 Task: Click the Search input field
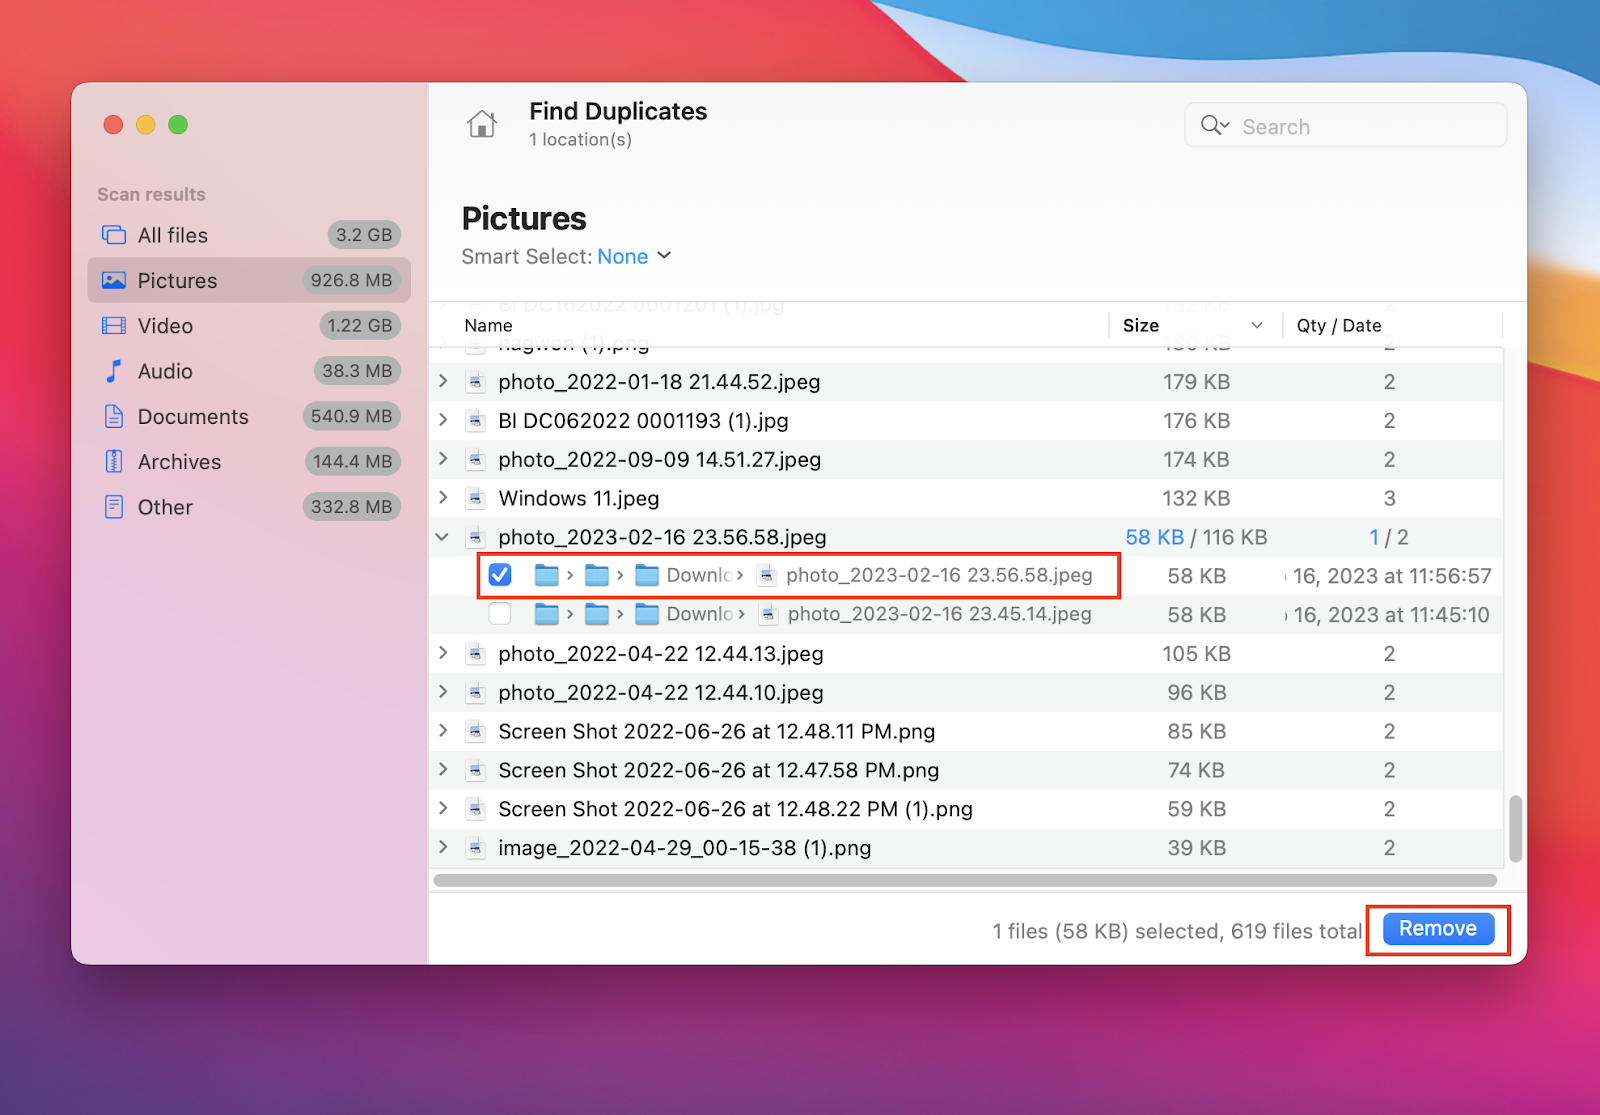point(1345,125)
